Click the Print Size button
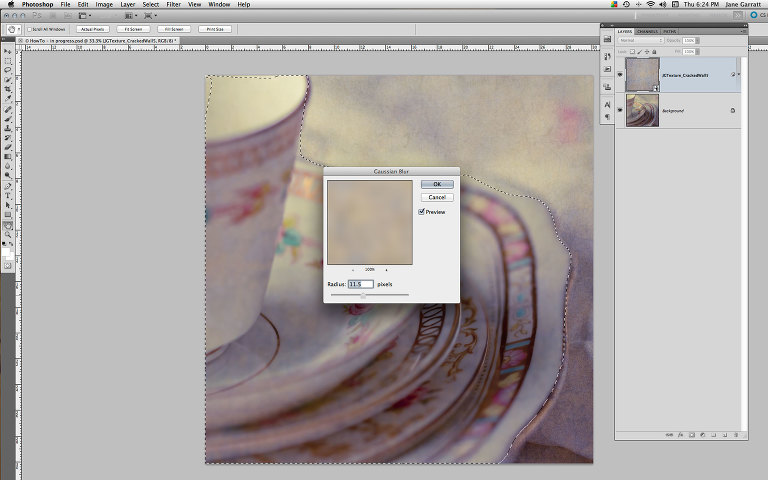This screenshot has width=768, height=480. tap(215, 29)
